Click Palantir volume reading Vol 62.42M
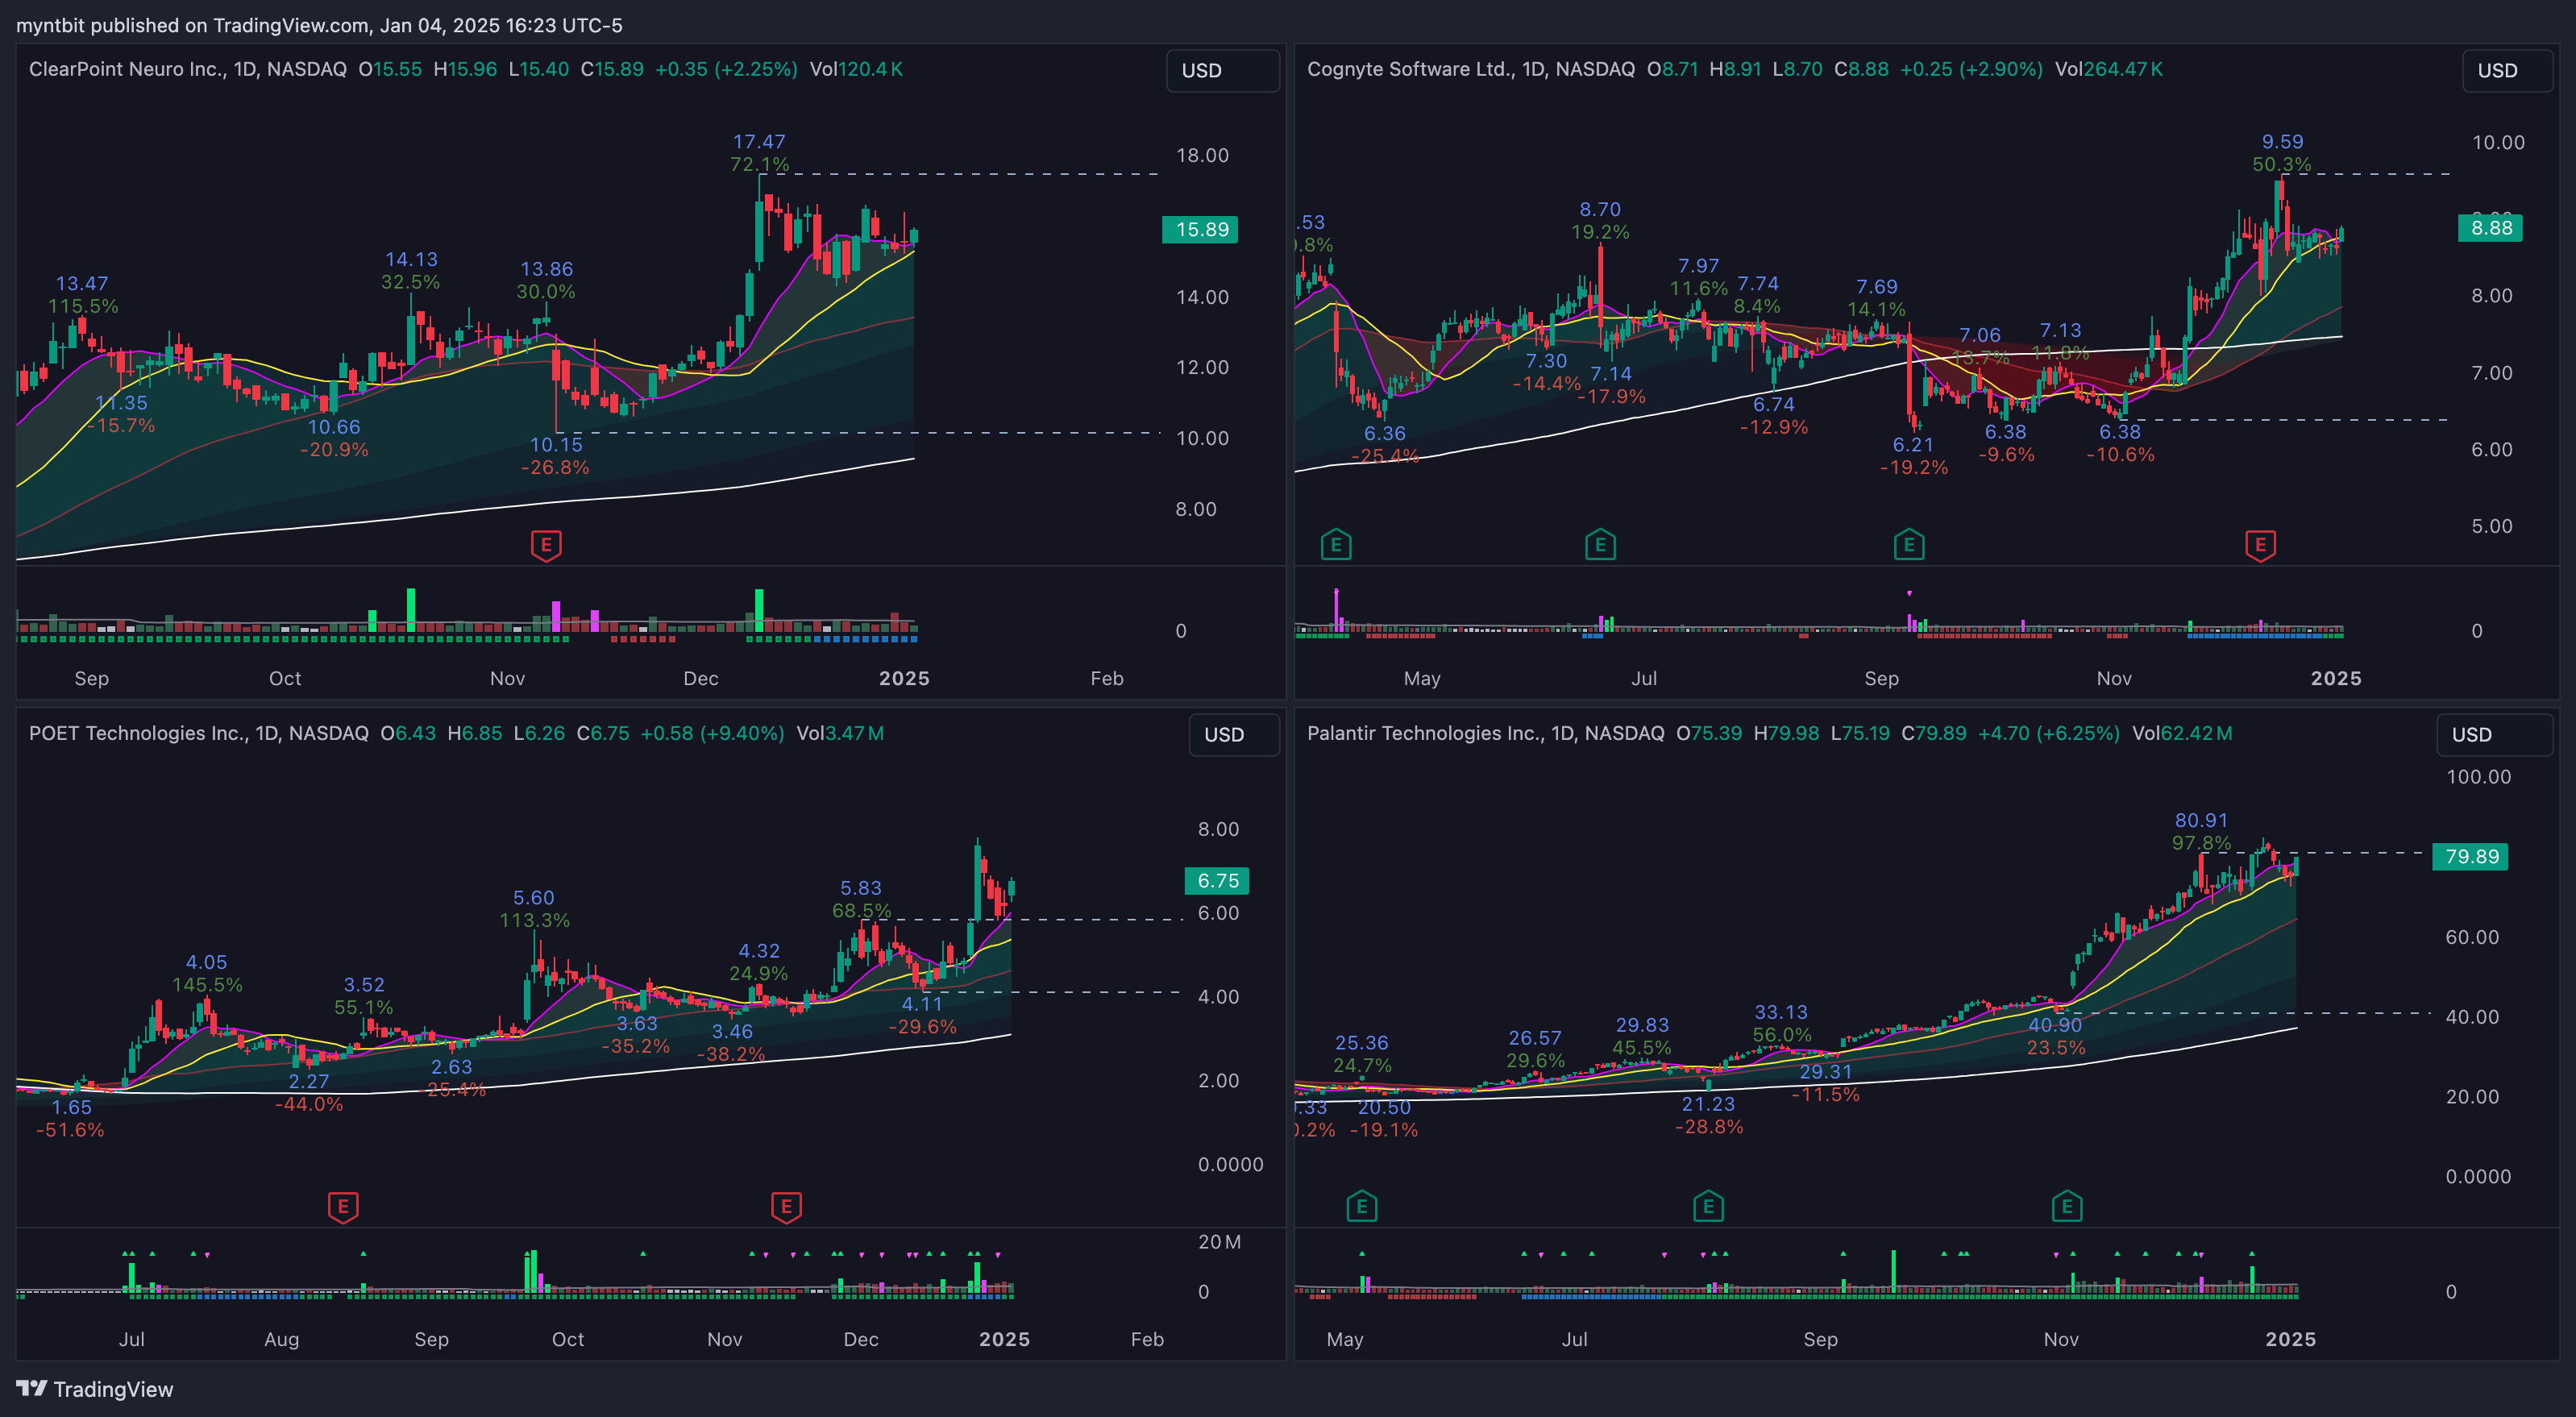This screenshot has width=2576, height=1417. (2182, 733)
